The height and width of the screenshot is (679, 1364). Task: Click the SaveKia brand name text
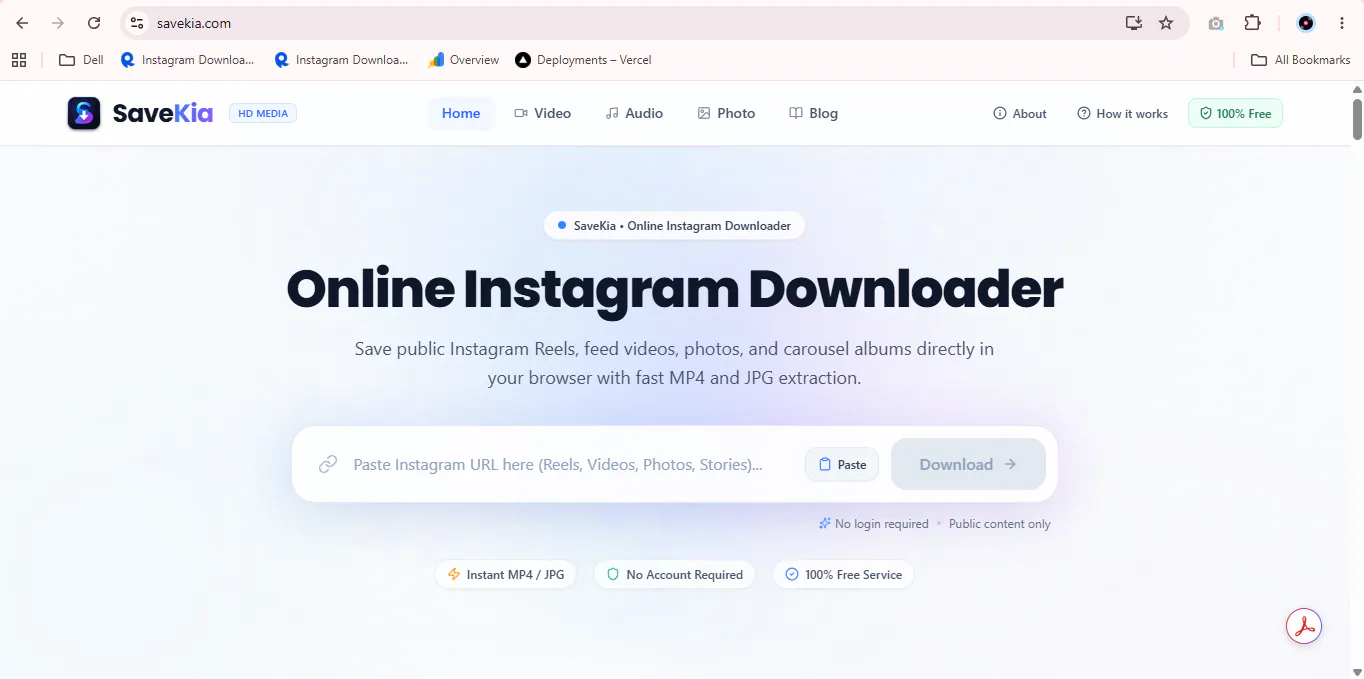(x=163, y=113)
